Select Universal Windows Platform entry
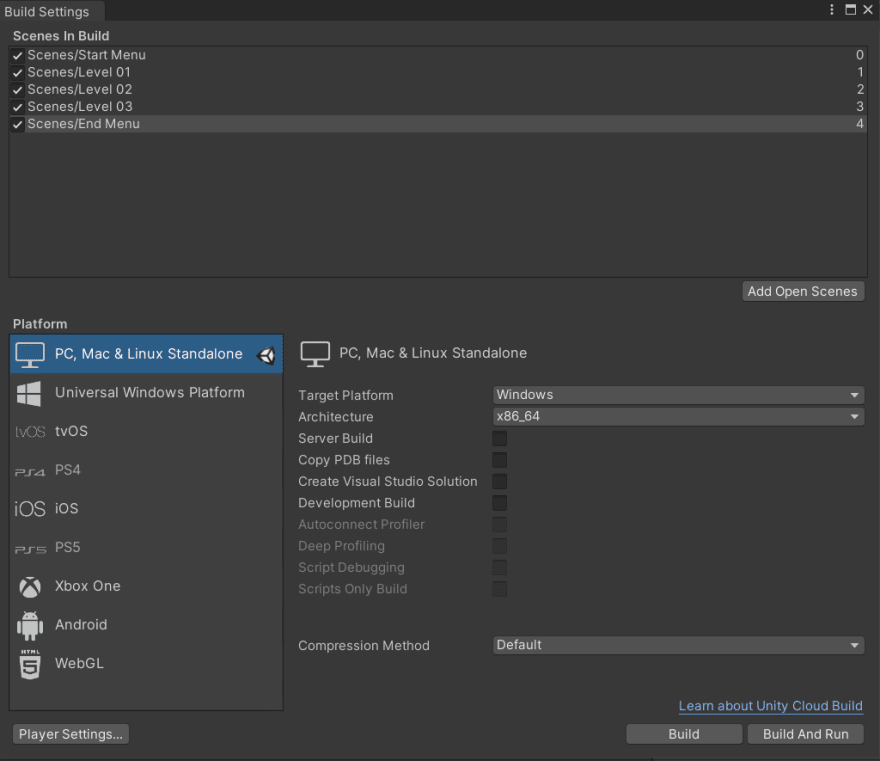880x761 pixels. 146,393
